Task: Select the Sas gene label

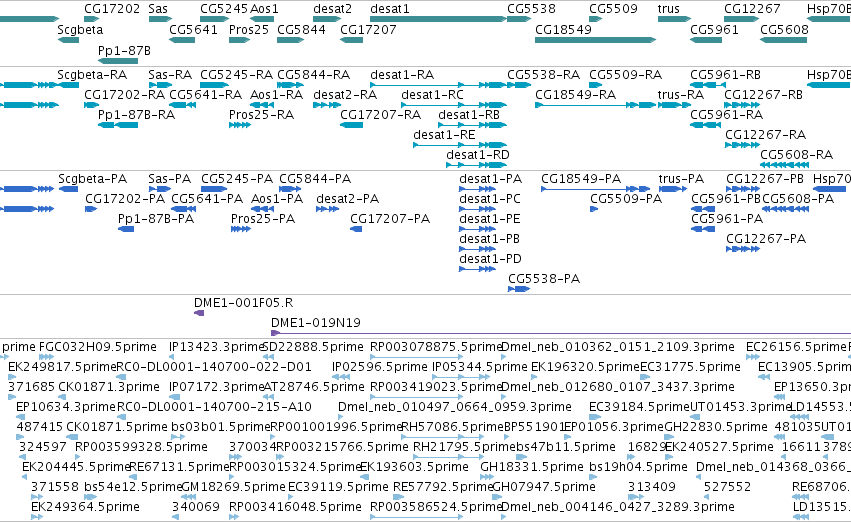Action: click(158, 9)
